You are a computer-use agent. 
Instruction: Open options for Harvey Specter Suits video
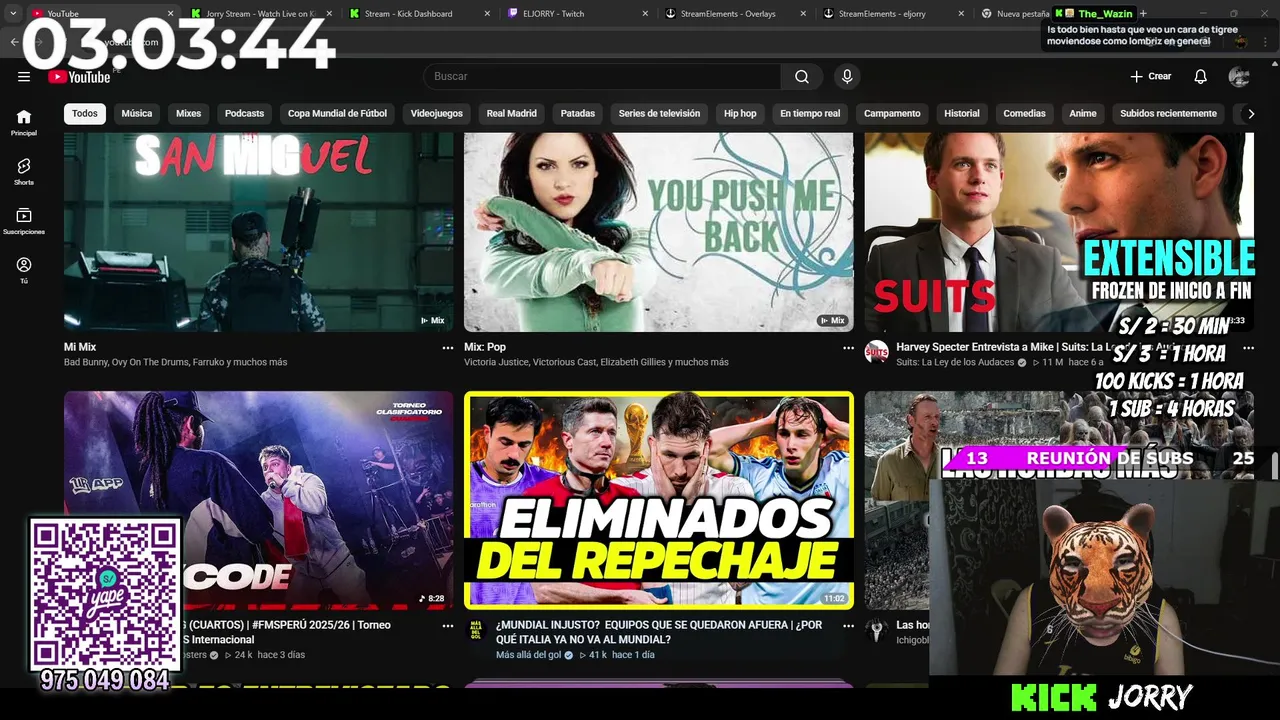[1248, 348]
